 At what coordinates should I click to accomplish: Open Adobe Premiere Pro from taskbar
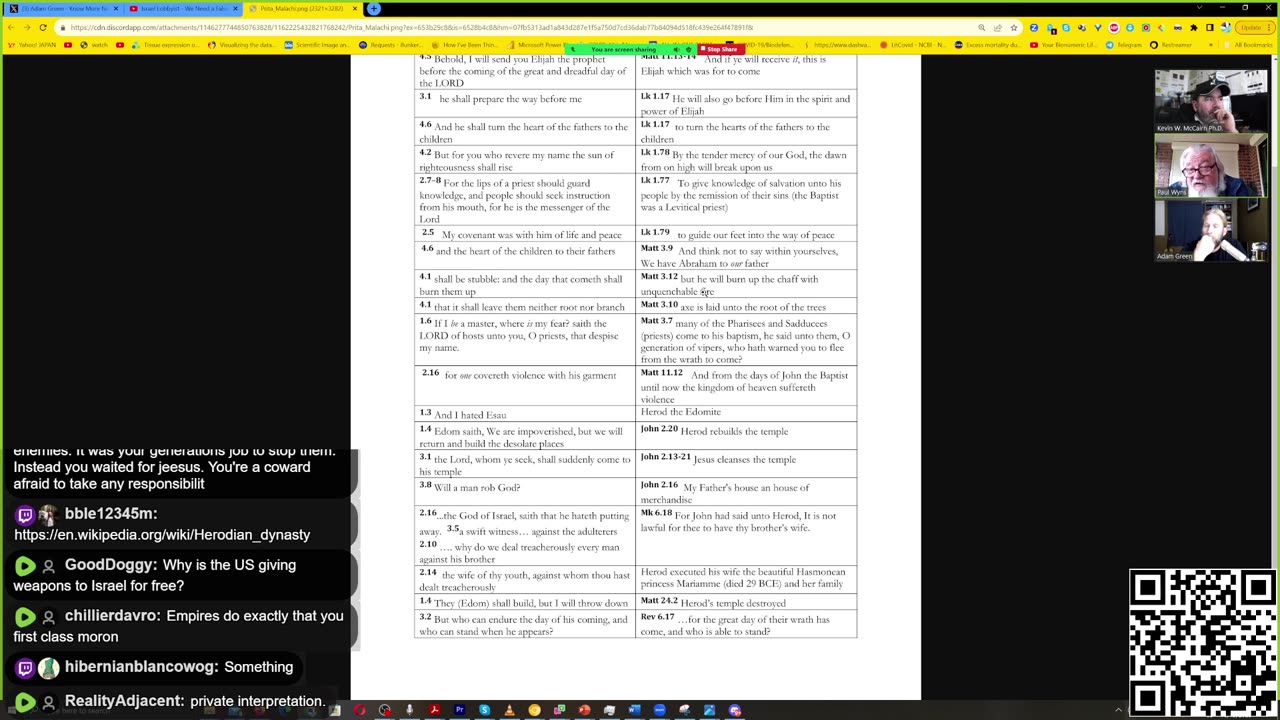coord(459,710)
